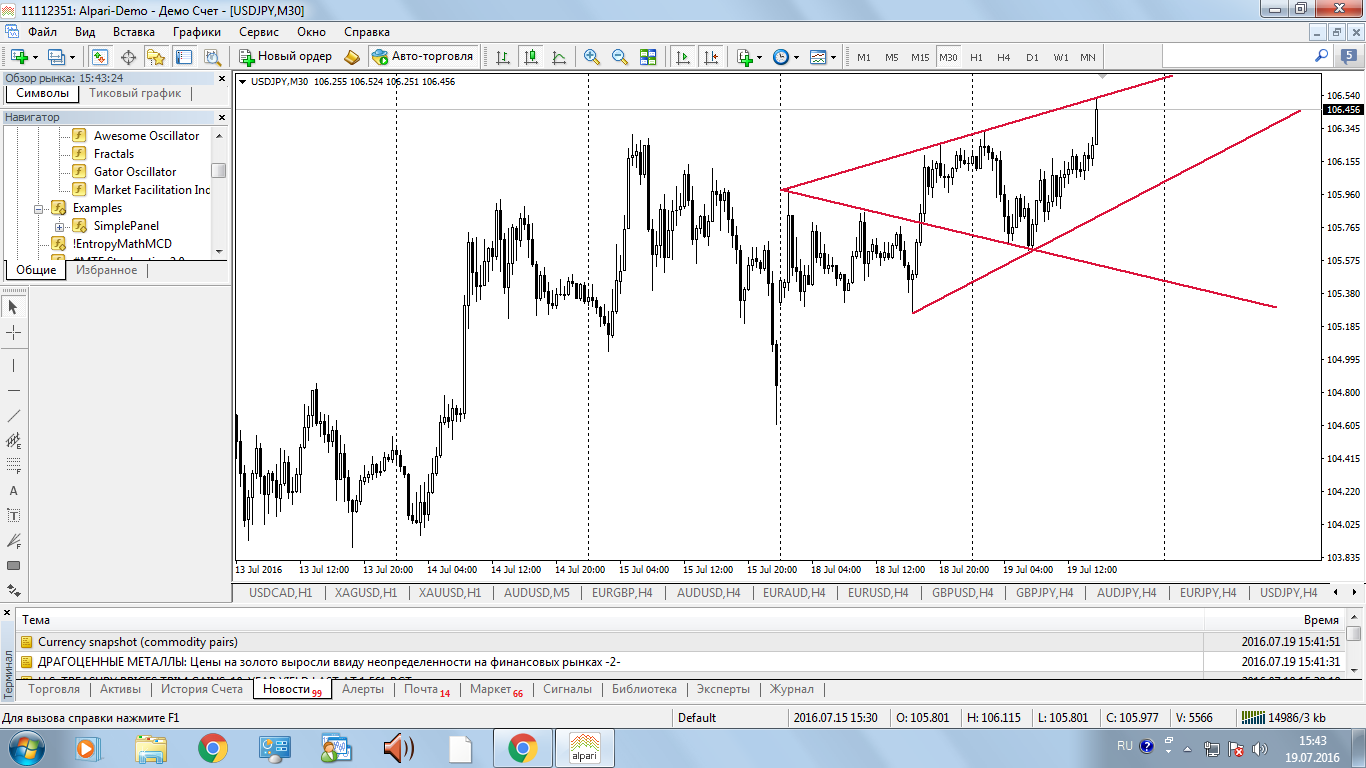The height and width of the screenshot is (768, 1366).
Task: Open the arrows objects tool
Action: pyautogui.click(x=14, y=590)
